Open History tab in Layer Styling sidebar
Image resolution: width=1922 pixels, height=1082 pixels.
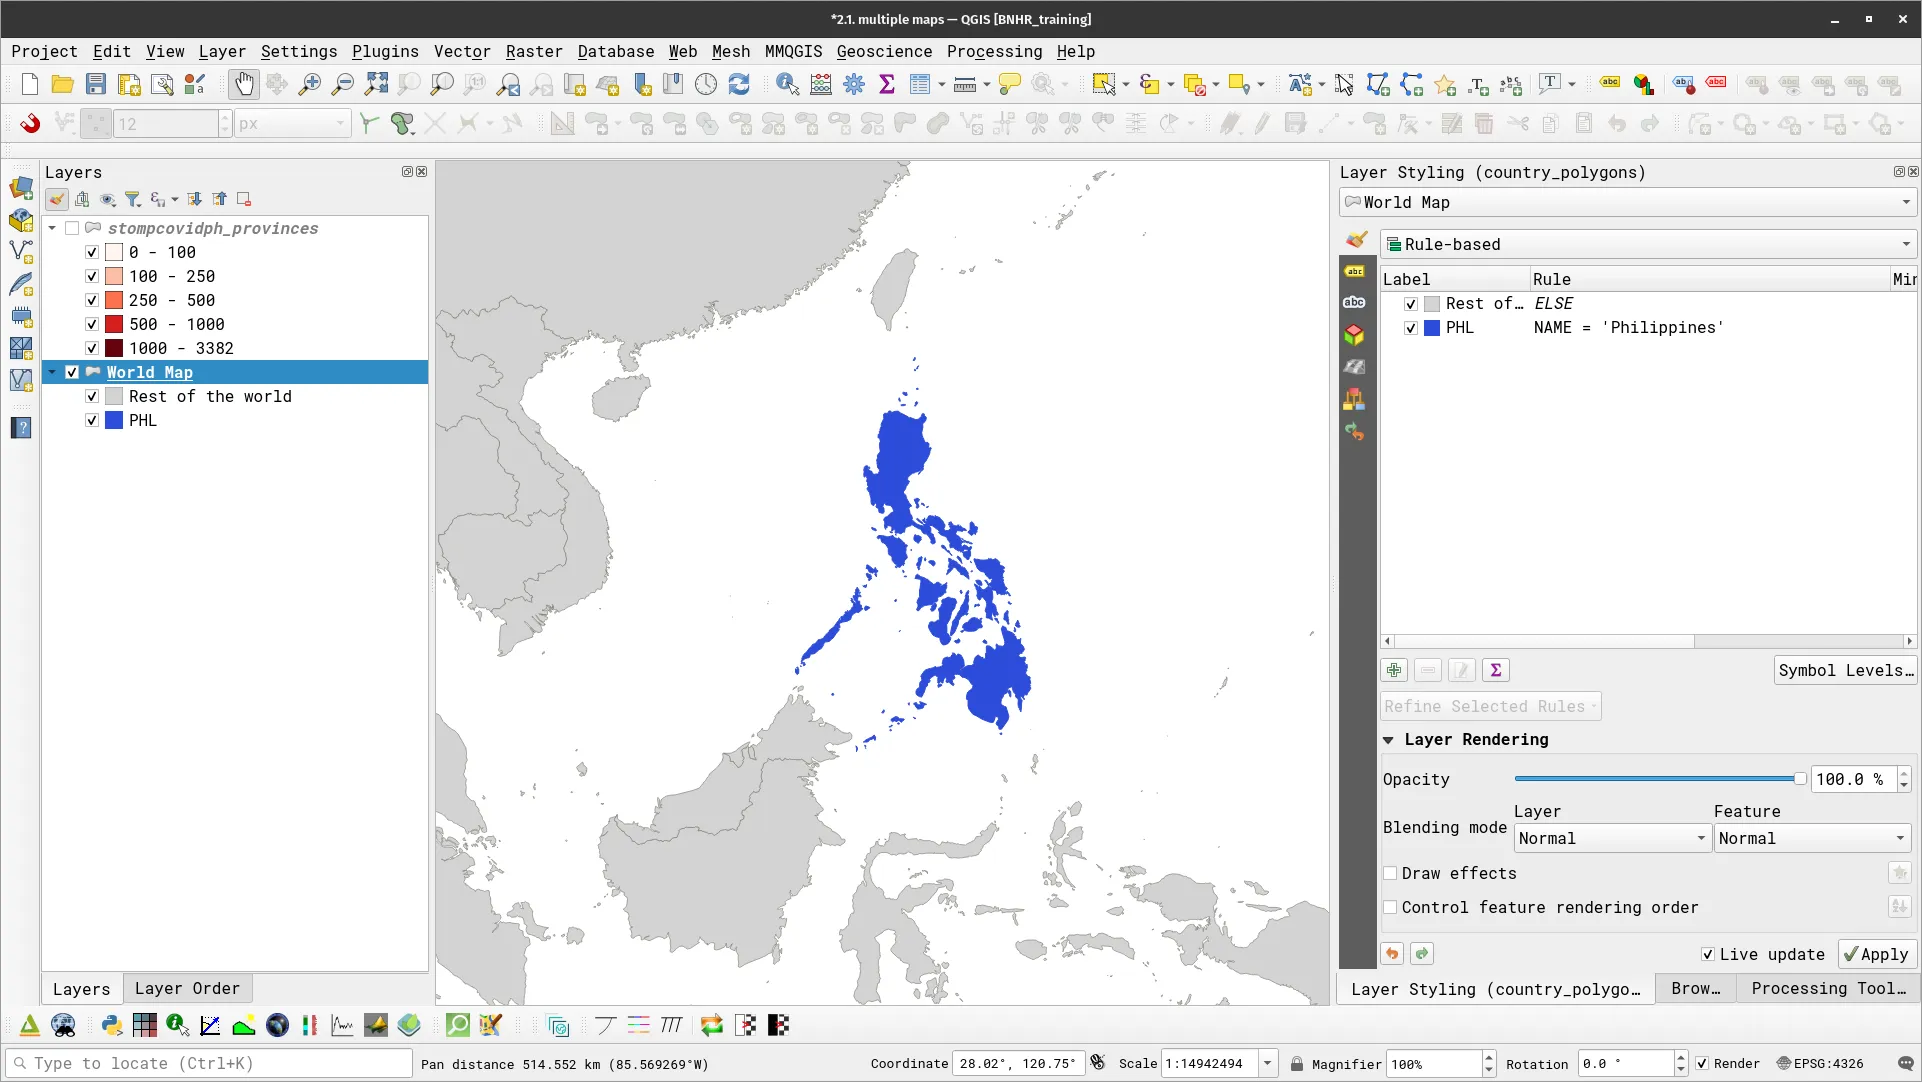pos(1355,431)
